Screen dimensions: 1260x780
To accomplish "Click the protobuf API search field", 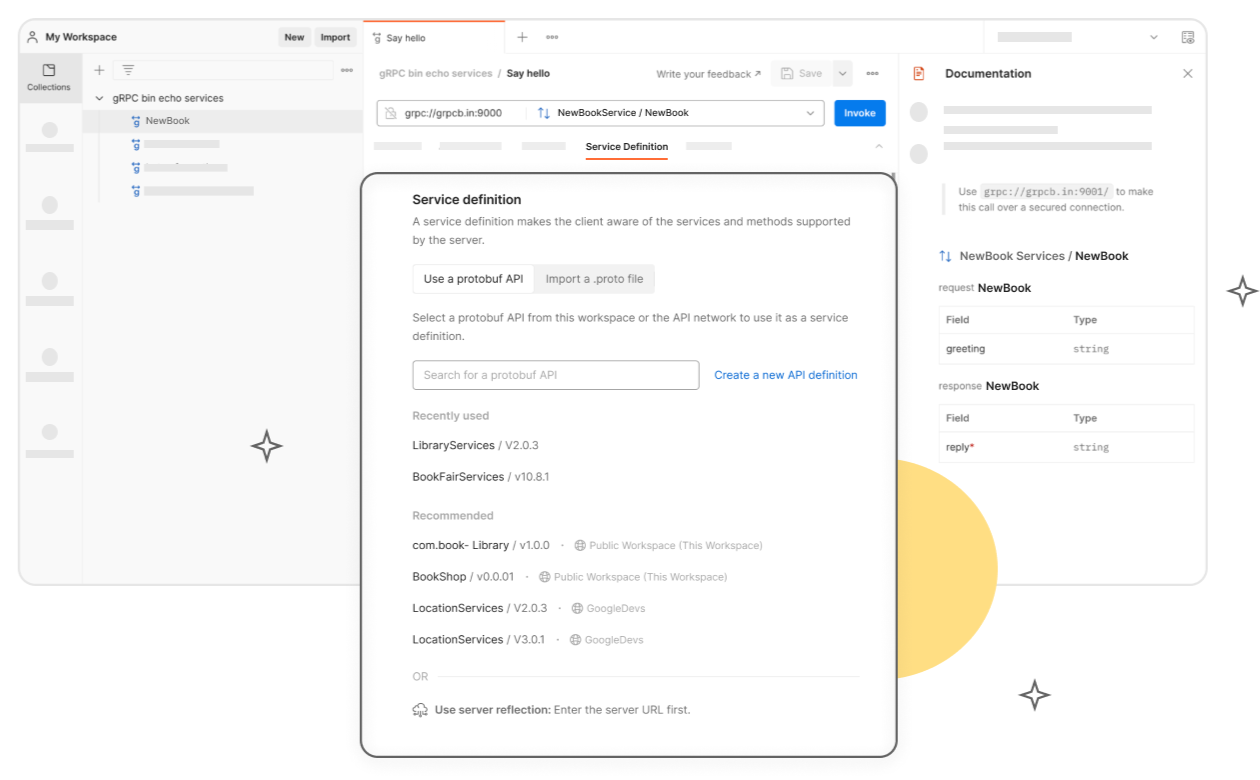I will 555,374.
